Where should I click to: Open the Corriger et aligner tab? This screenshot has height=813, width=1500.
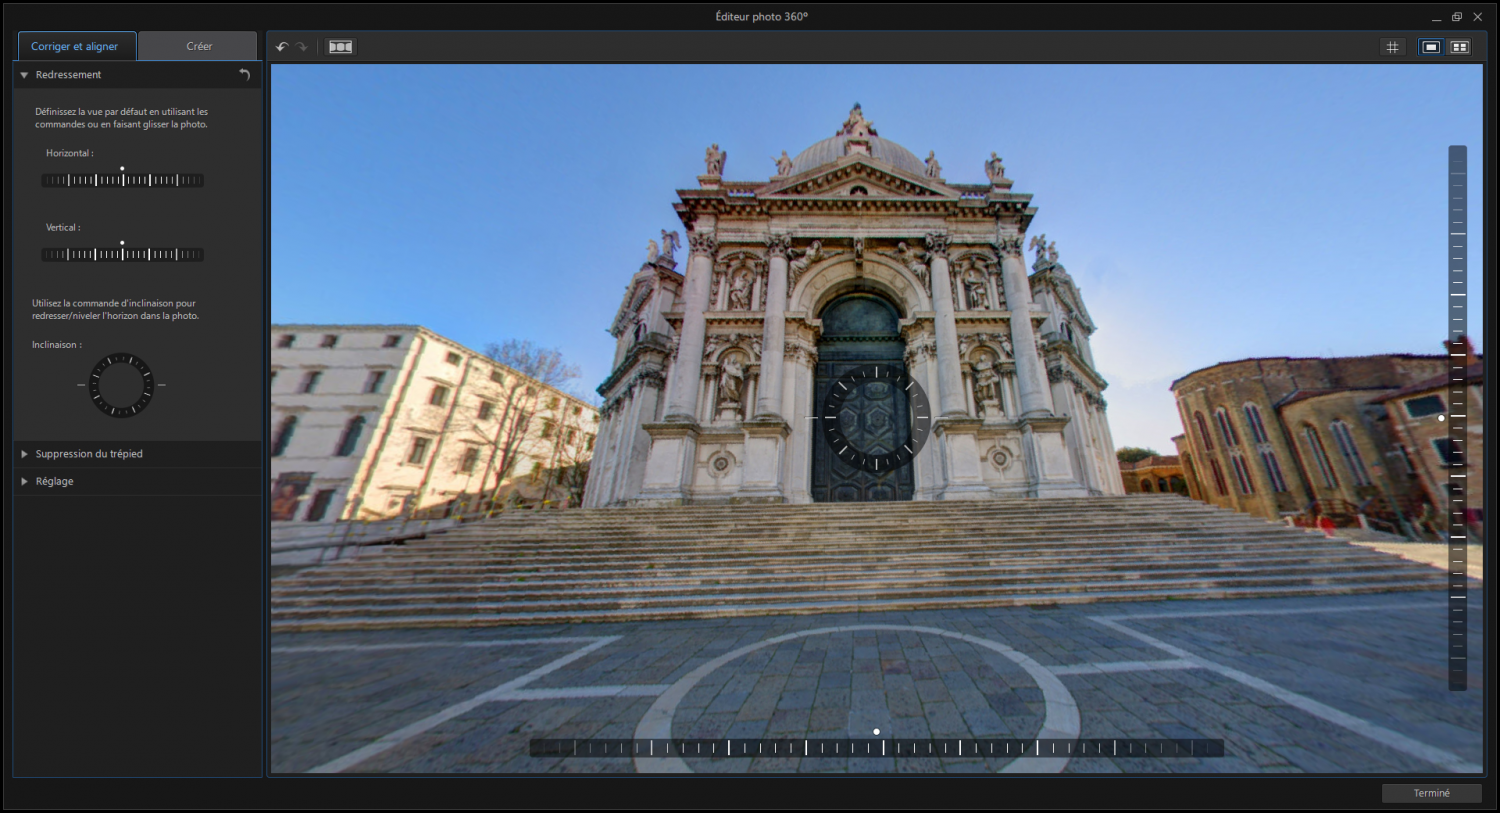coord(75,46)
